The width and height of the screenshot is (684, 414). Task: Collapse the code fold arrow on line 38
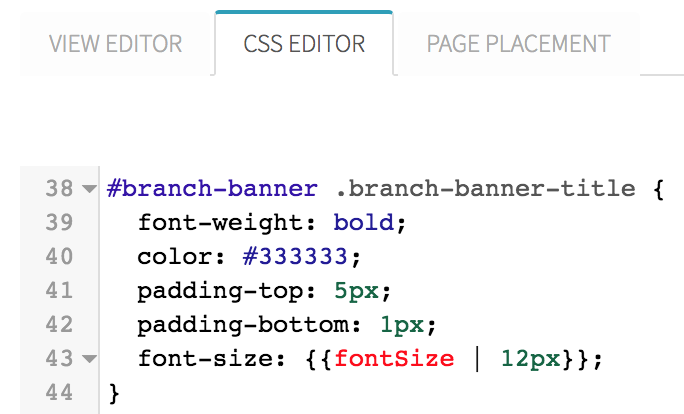coord(89,189)
